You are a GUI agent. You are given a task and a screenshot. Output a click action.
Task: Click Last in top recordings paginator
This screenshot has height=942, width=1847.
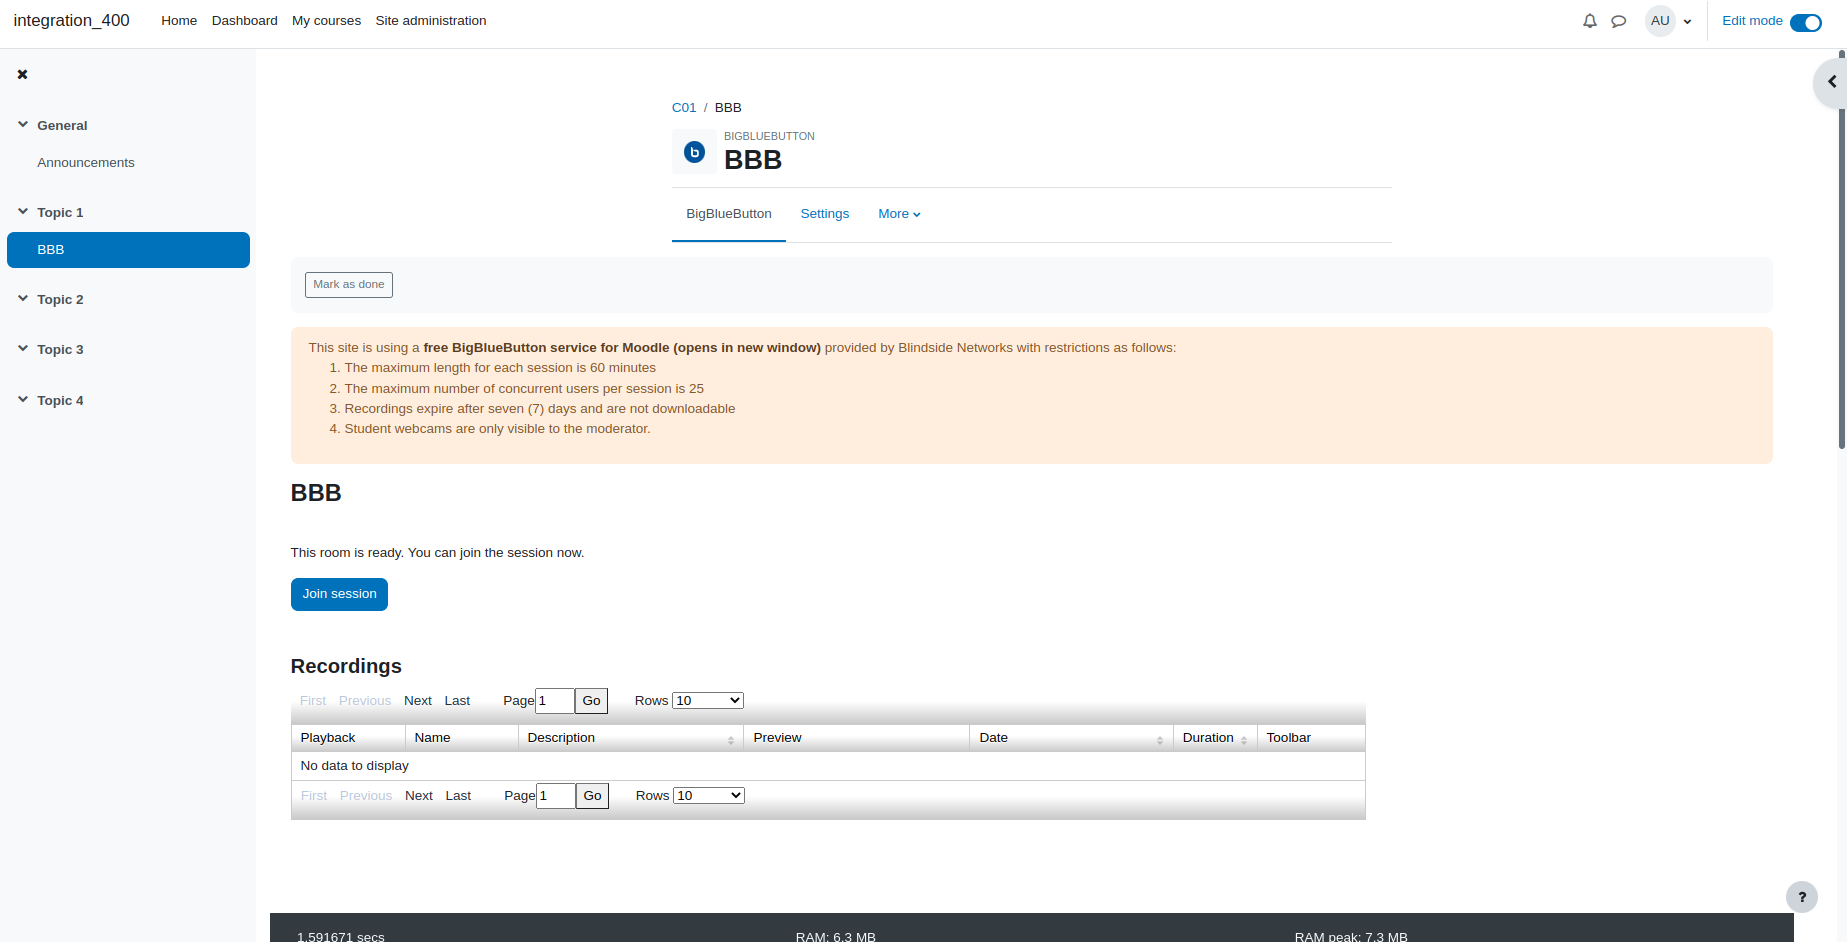pyautogui.click(x=457, y=701)
